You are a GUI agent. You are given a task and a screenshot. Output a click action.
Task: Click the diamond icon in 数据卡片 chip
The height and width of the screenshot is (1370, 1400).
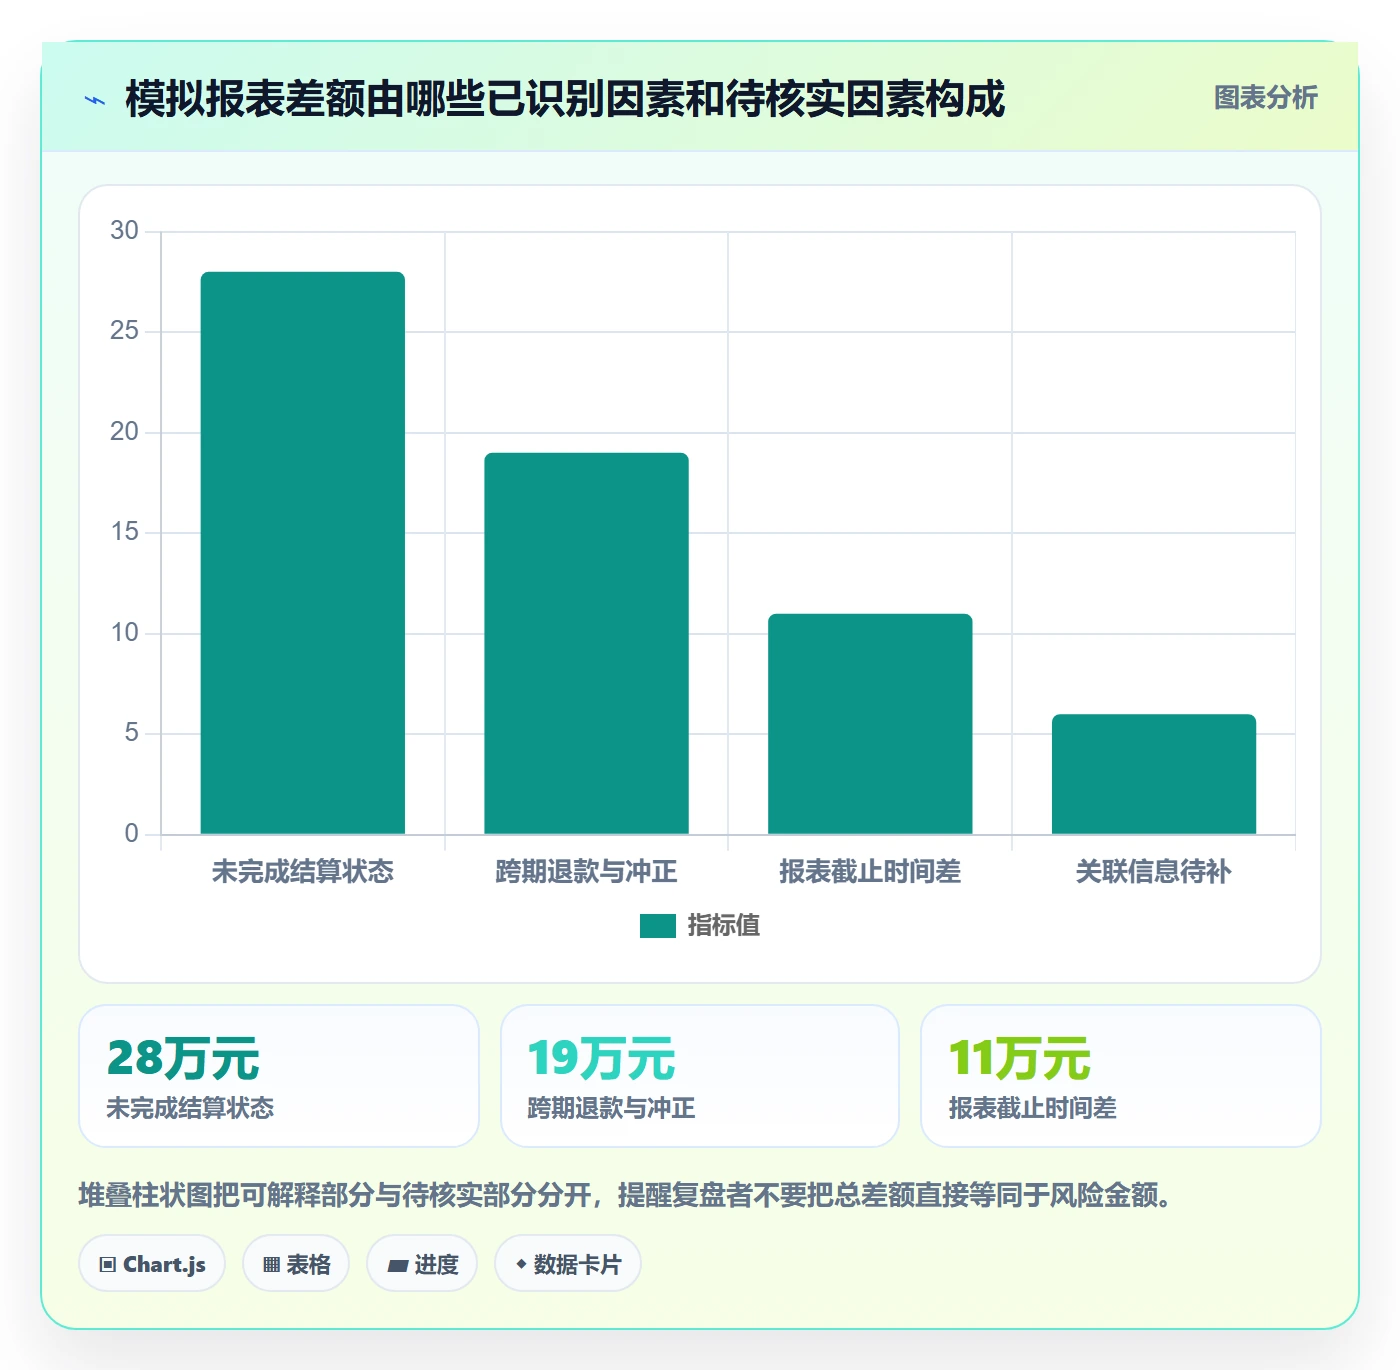point(521,1264)
